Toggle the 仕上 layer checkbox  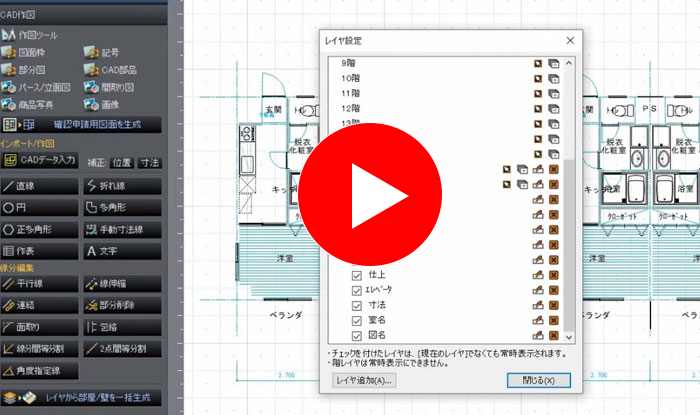(x=356, y=275)
